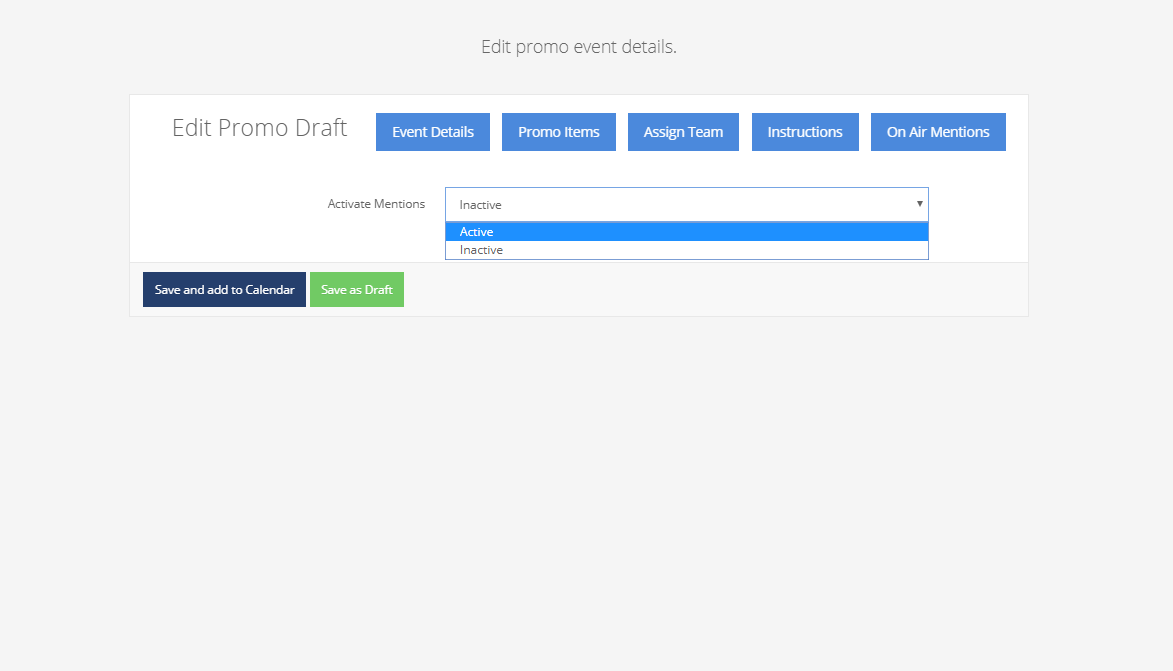Click the empty footer bar beside Save as Draft
Screen dimensions: 1173x671
[x=700, y=290]
